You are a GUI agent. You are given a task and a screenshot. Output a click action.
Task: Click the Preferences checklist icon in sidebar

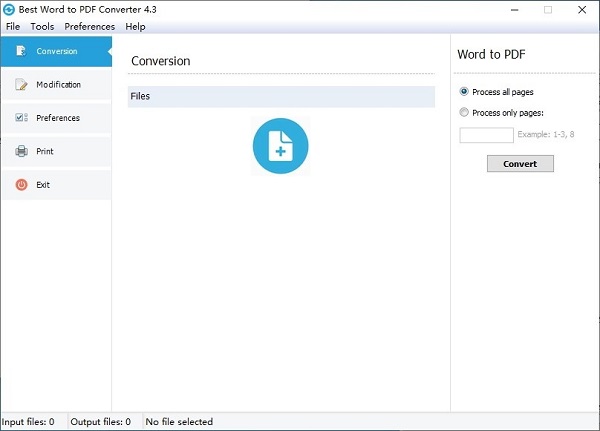[x=21, y=118]
